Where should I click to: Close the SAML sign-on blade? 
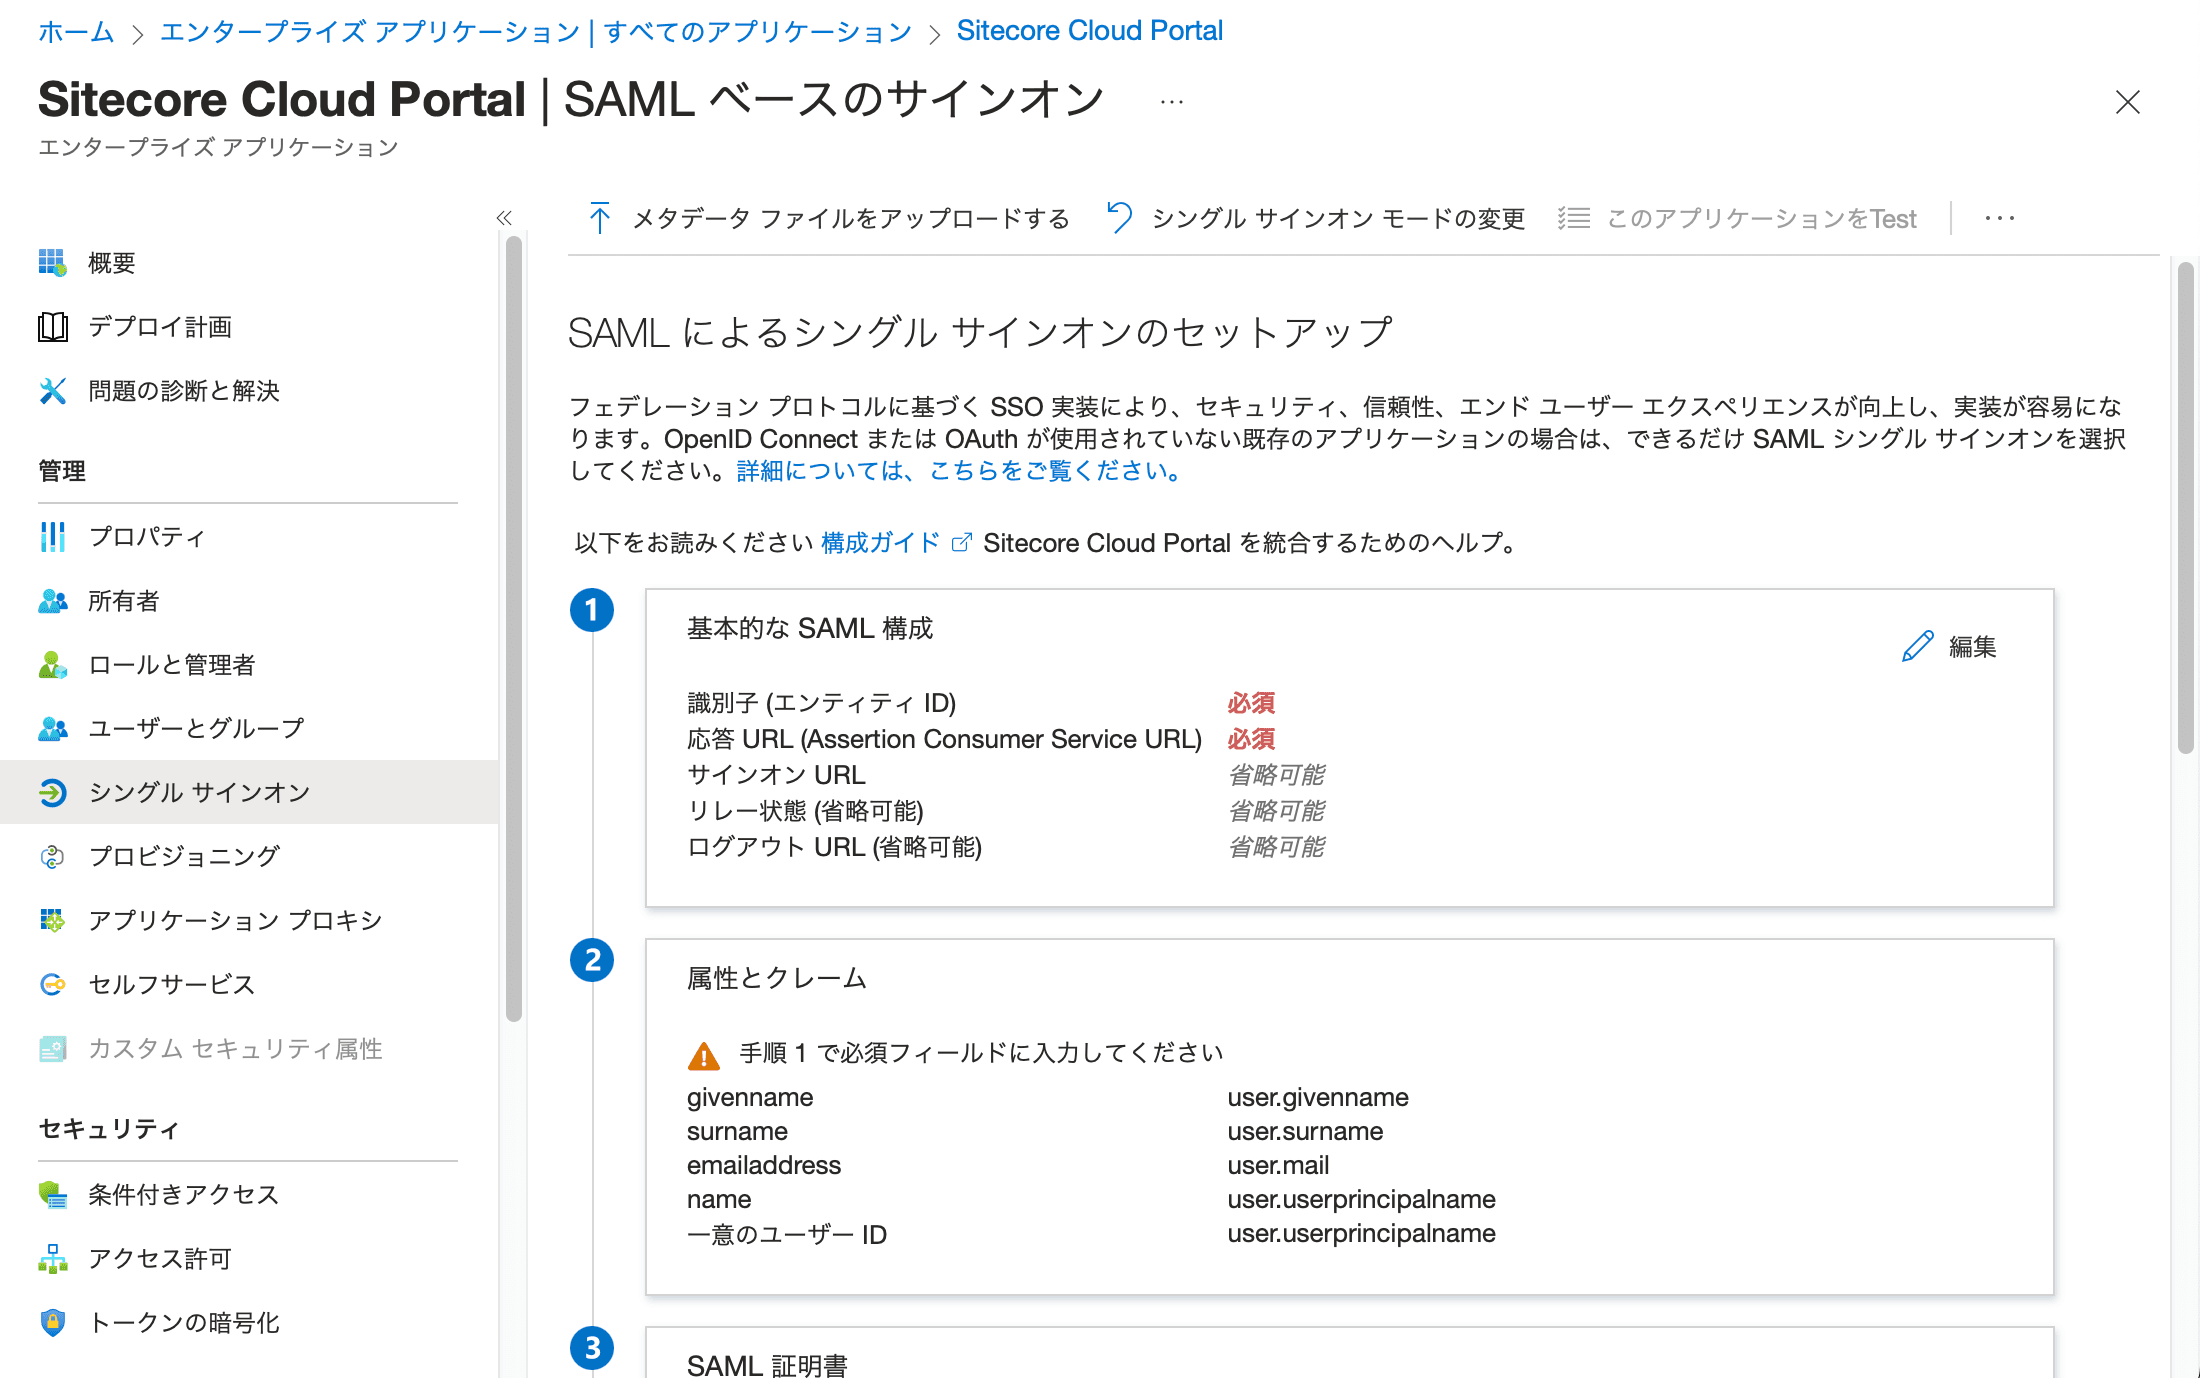[2127, 102]
